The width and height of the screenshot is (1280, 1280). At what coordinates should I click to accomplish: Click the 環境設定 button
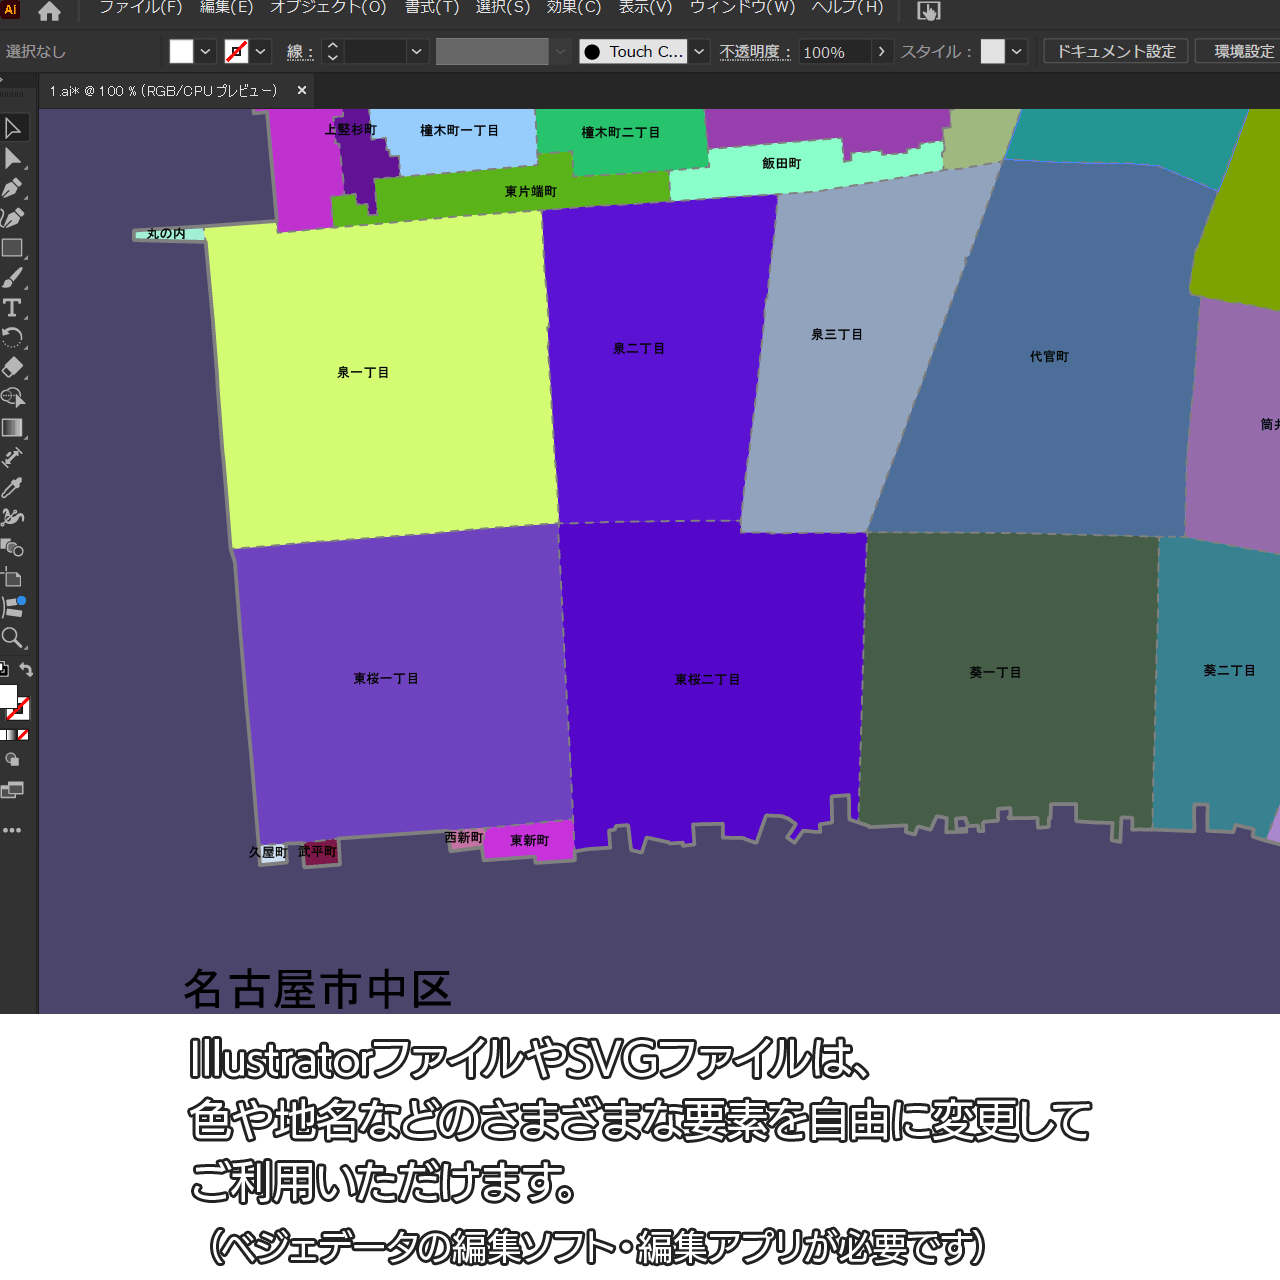[1243, 52]
